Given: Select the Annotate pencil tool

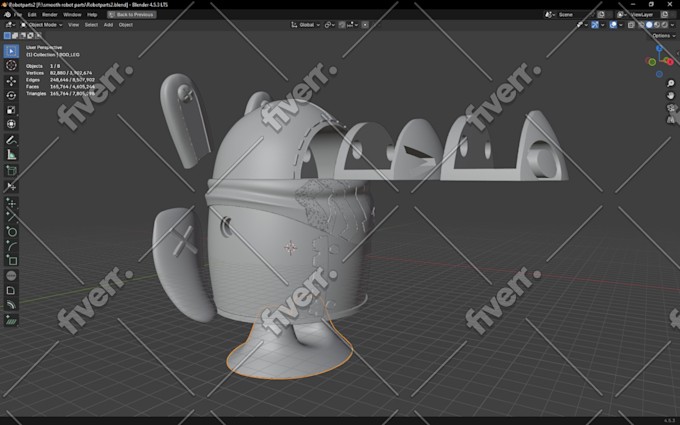Looking at the screenshot, I should (x=11, y=140).
